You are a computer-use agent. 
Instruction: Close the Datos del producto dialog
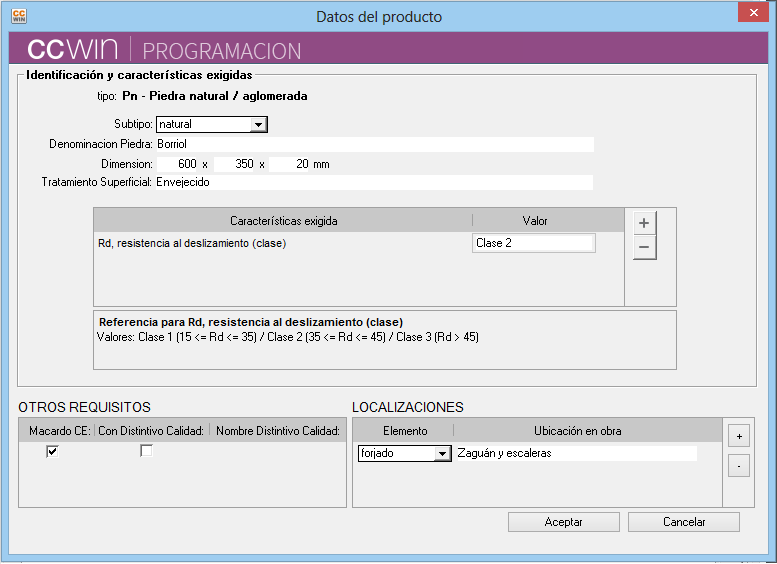coord(753,13)
